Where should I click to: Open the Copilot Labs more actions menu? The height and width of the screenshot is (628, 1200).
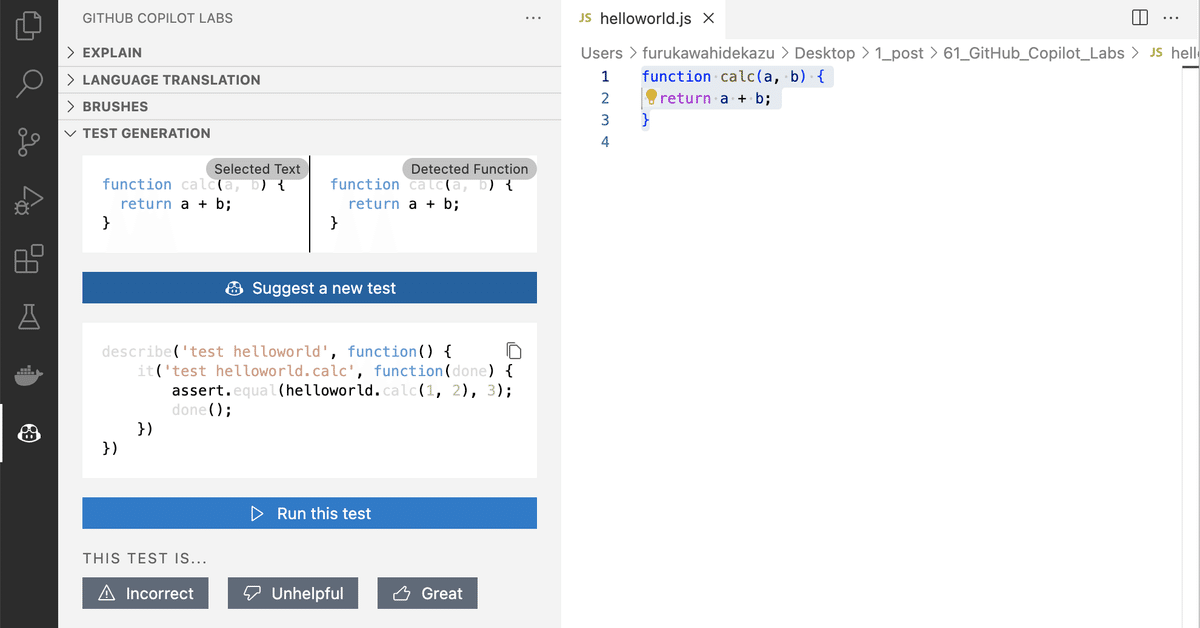coord(533,17)
